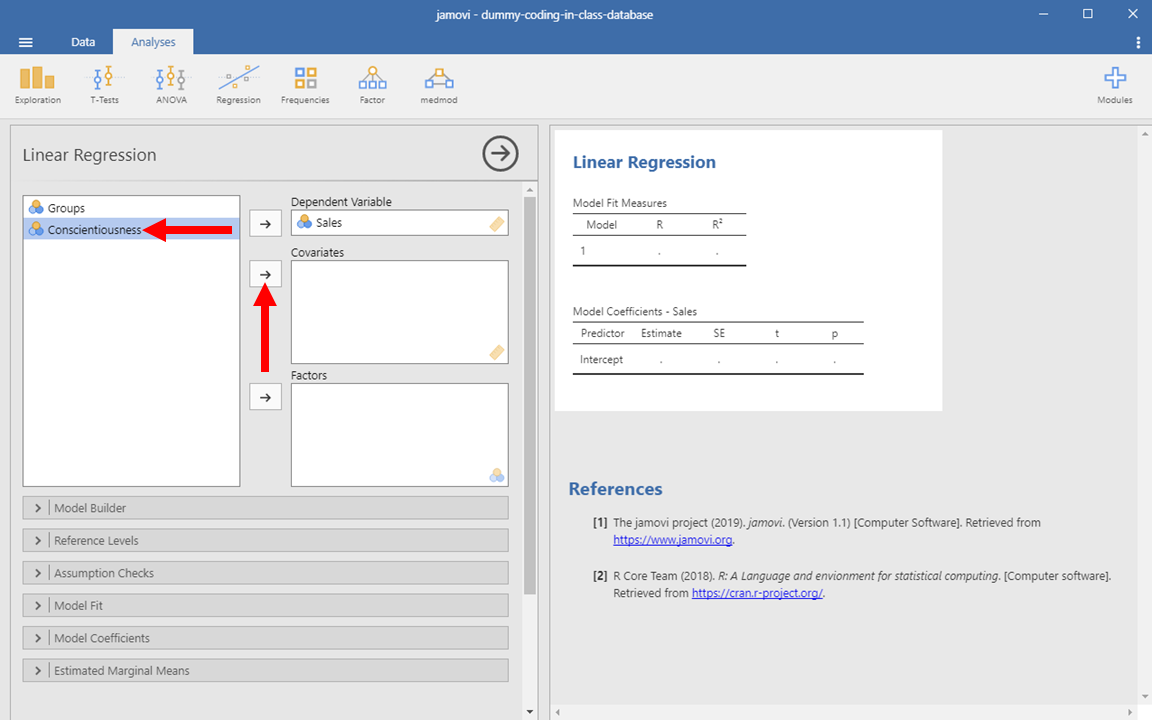Open the Modules plus icon

click(1114, 85)
